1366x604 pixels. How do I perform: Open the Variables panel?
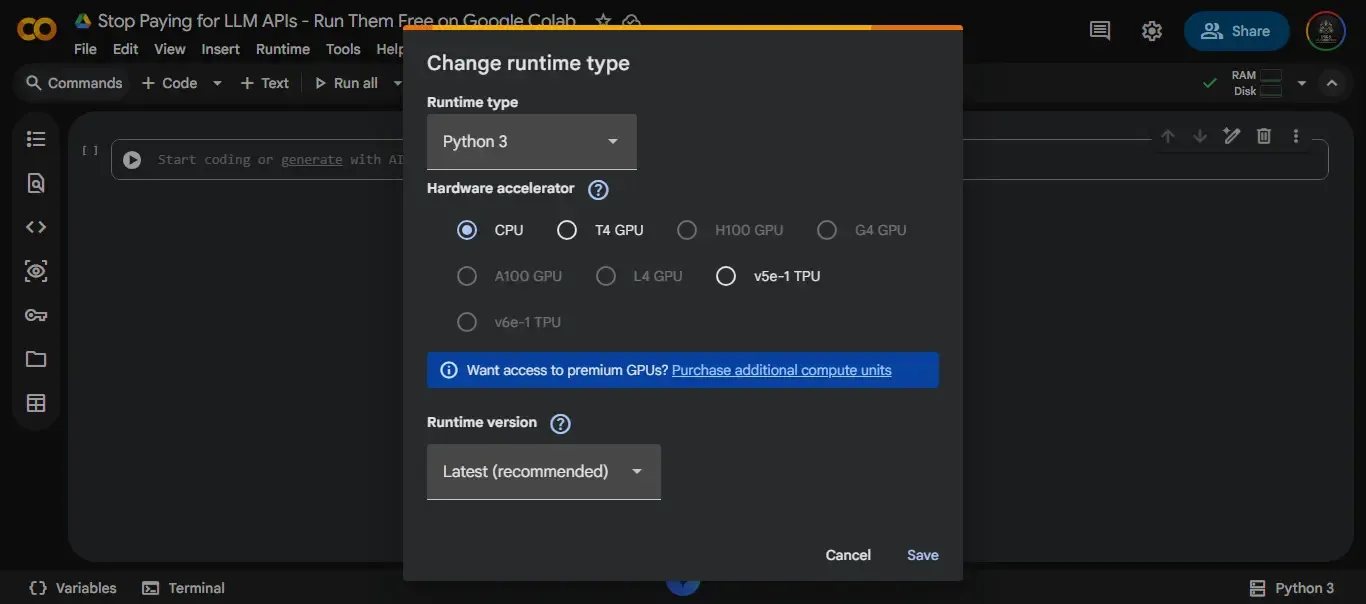point(73,588)
